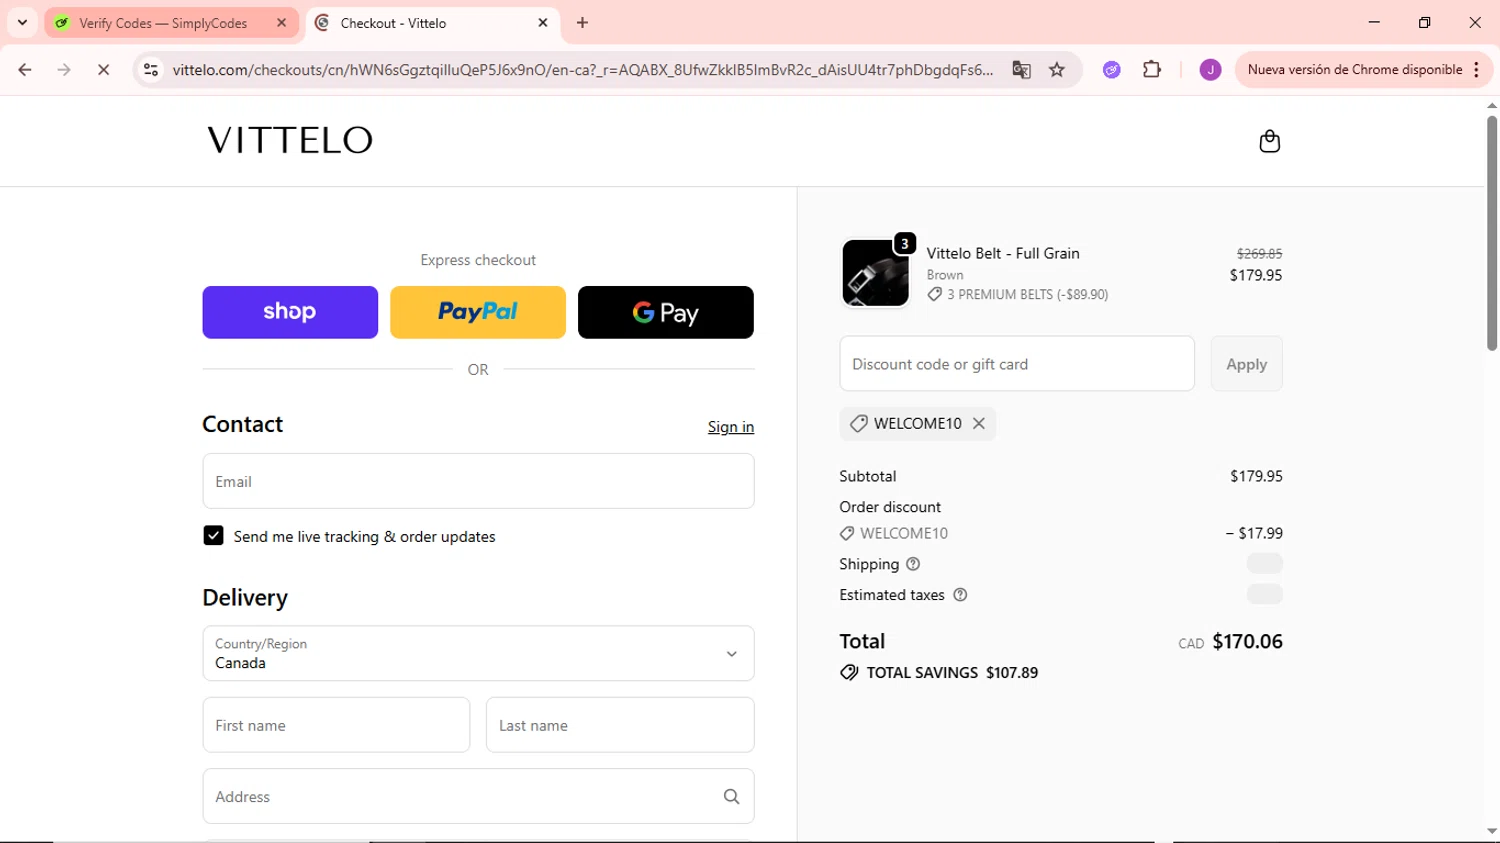This screenshot has width=1500, height=843.
Task: Open the tab search dropdown arrow
Action: (22, 22)
